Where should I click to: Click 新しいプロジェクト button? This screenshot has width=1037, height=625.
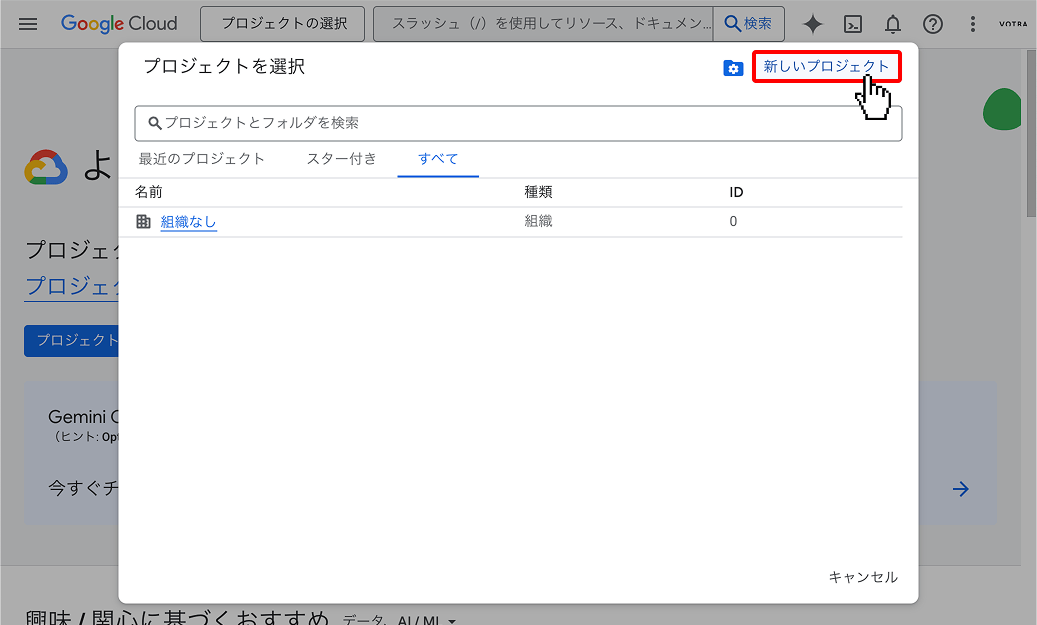(x=827, y=66)
